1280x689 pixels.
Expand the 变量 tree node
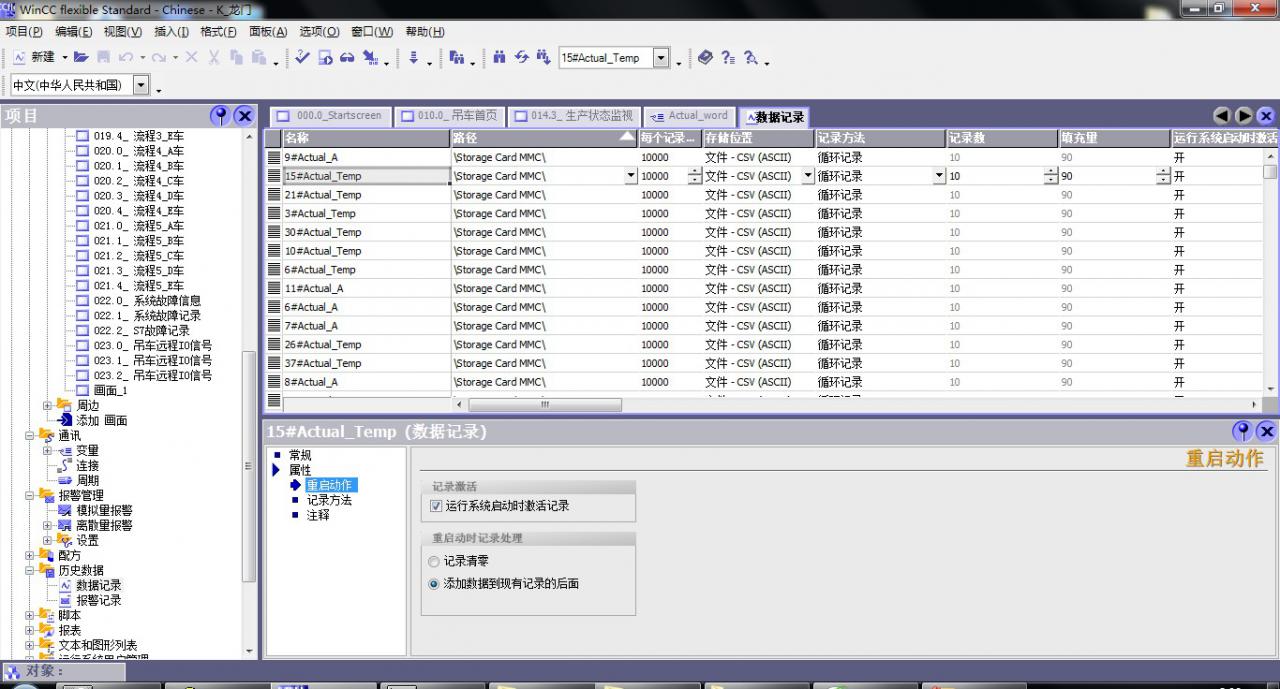click(48, 451)
